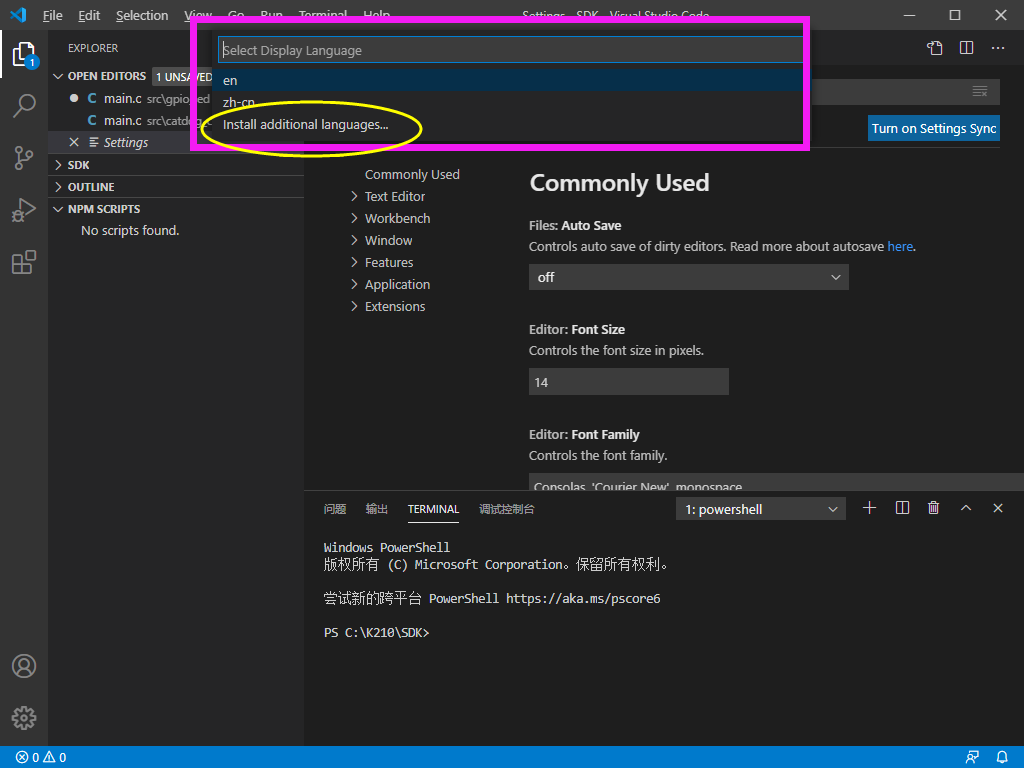The image size is (1024, 768).
Task: Switch to the 输出 panel tab
Action: 377,509
